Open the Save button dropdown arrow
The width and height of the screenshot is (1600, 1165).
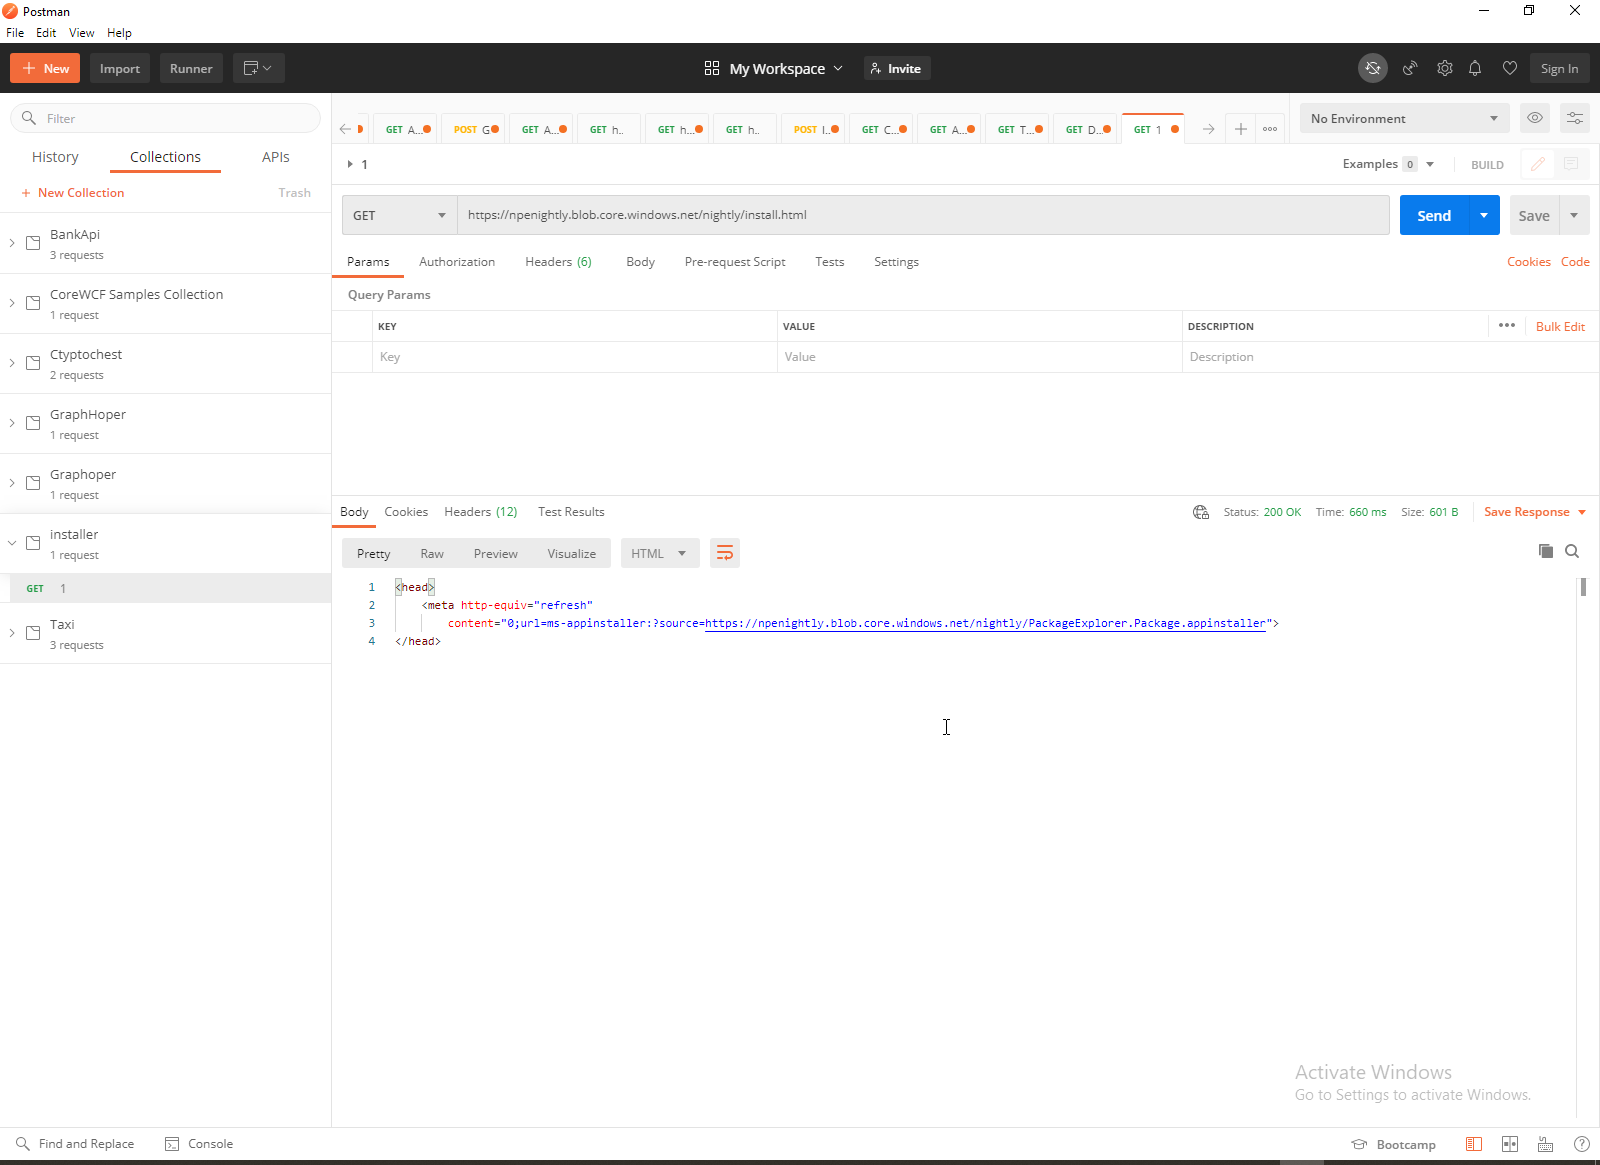click(1575, 215)
